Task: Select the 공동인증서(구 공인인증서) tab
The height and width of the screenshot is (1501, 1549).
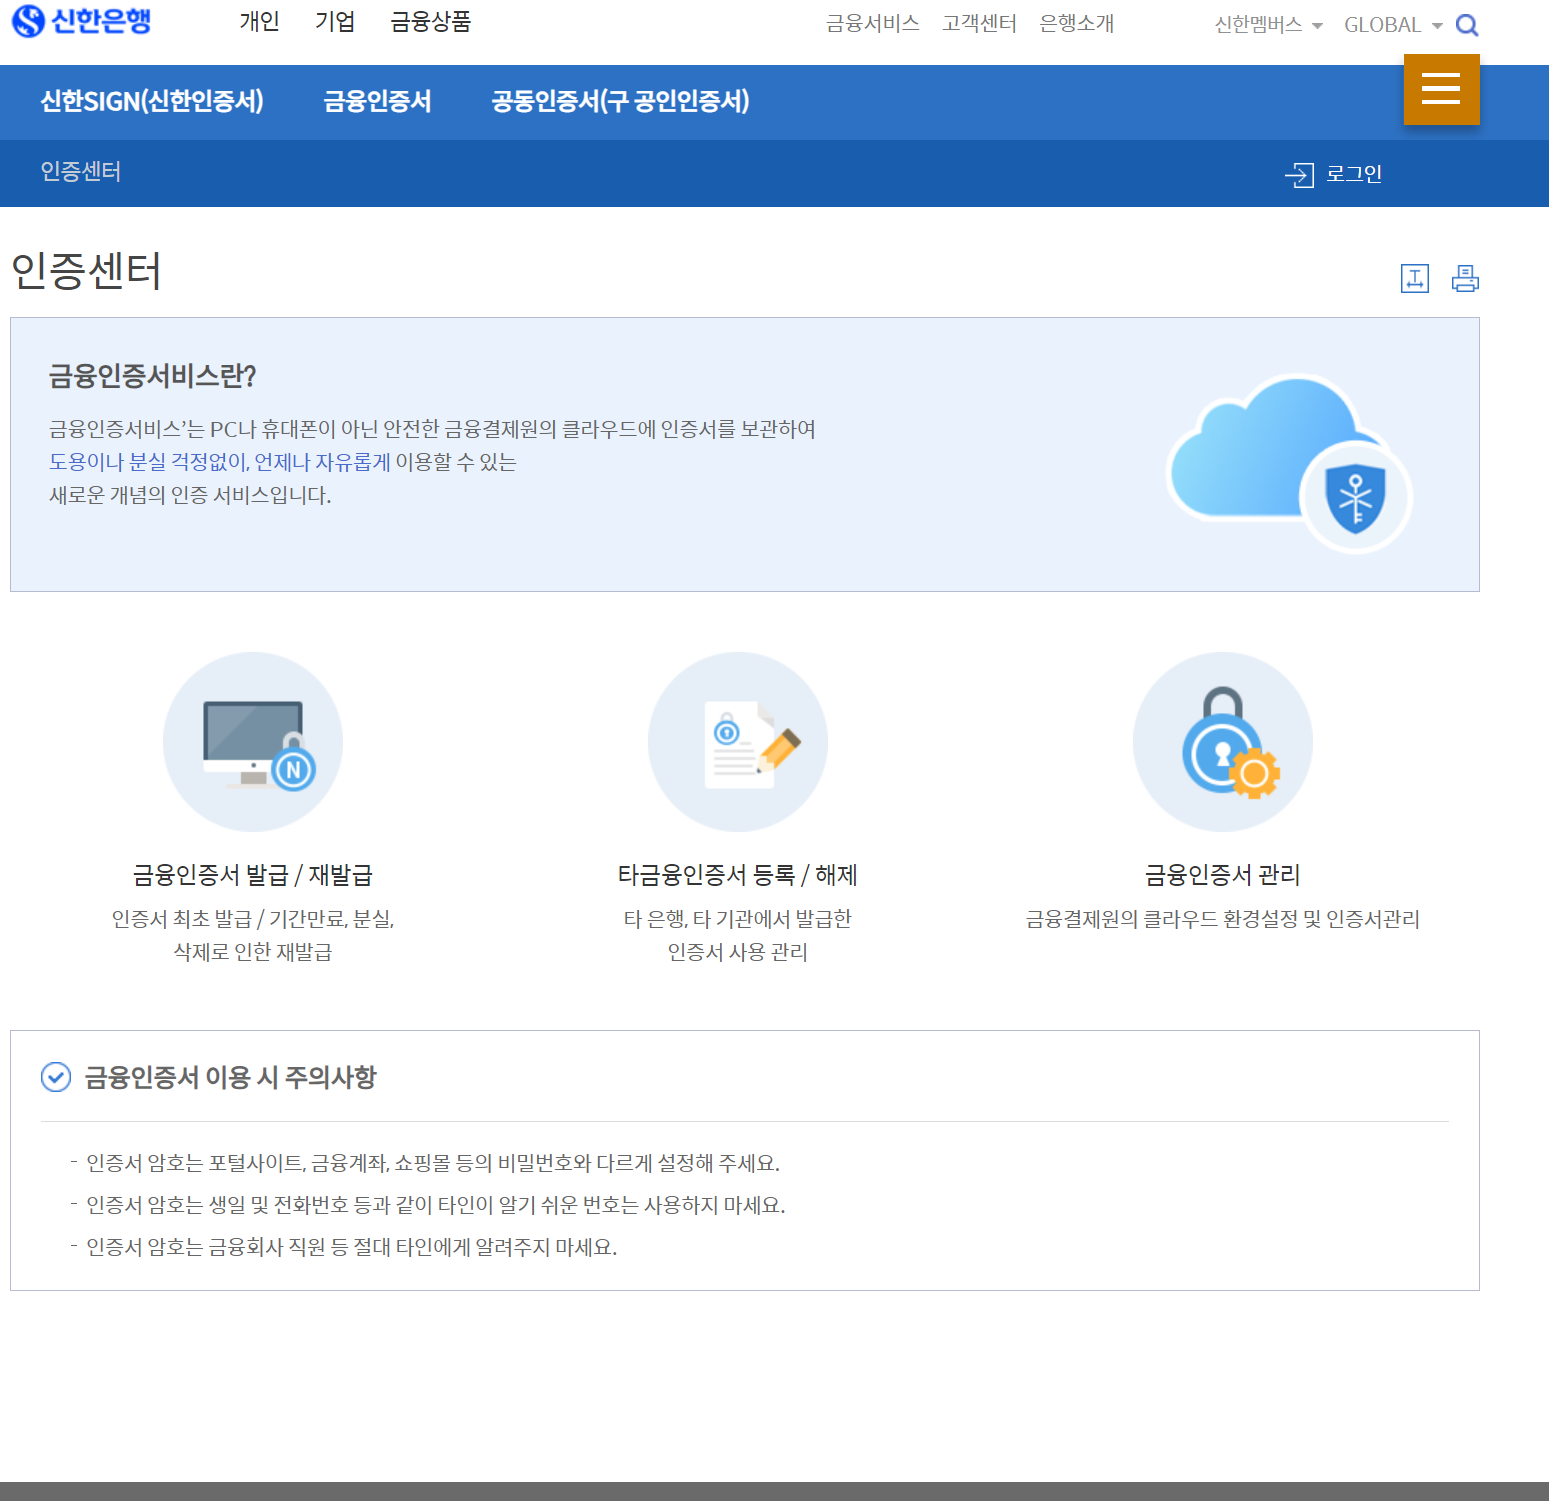Action: [x=620, y=101]
